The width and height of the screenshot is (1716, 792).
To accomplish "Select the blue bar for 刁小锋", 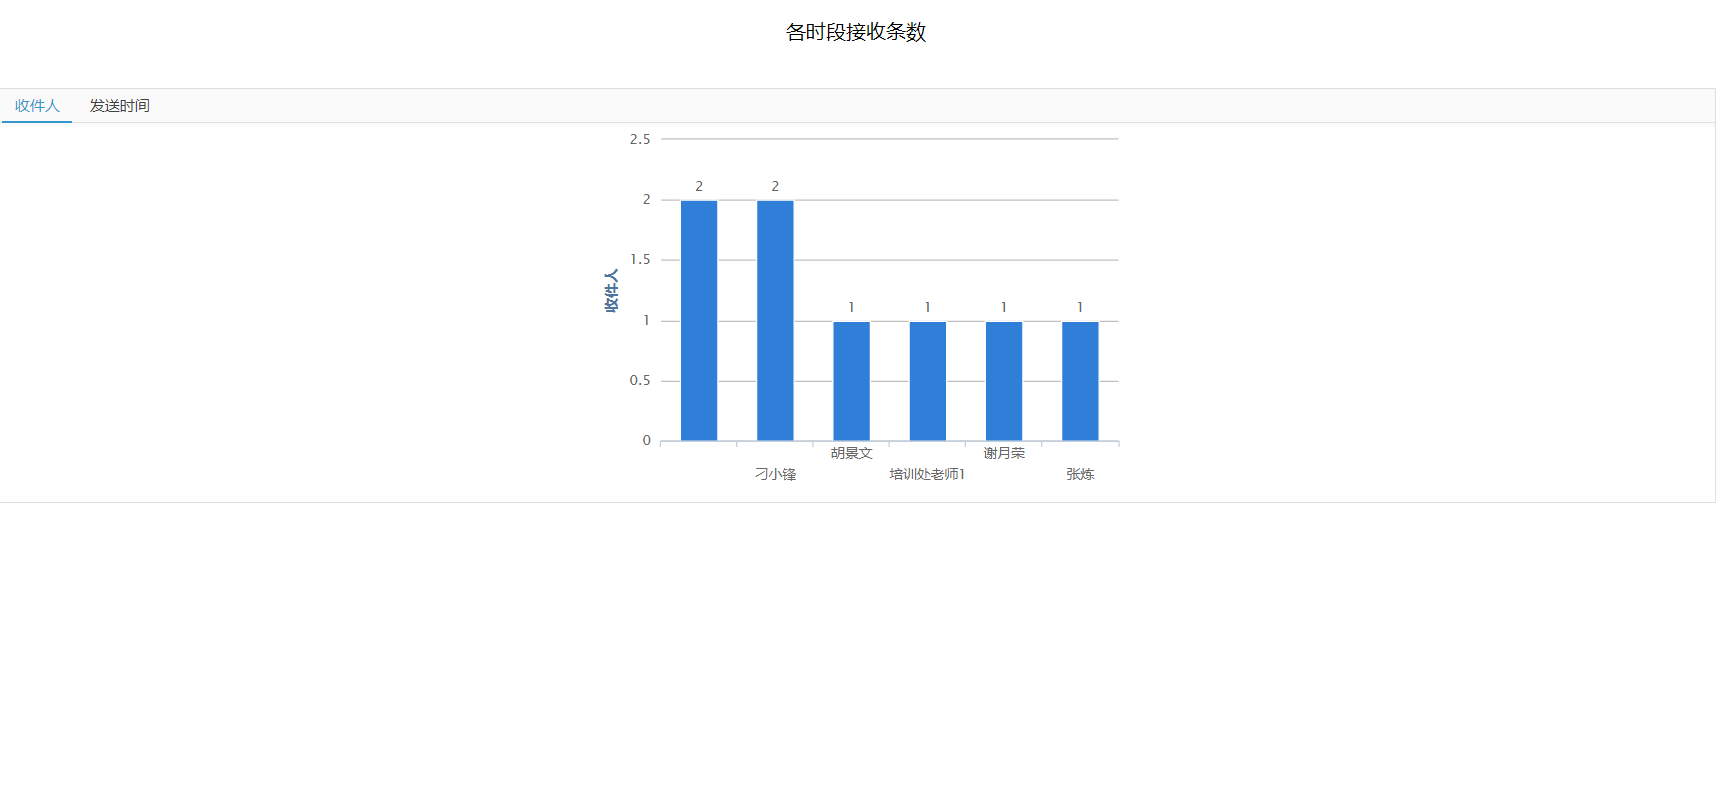I will pyautogui.click(x=775, y=320).
